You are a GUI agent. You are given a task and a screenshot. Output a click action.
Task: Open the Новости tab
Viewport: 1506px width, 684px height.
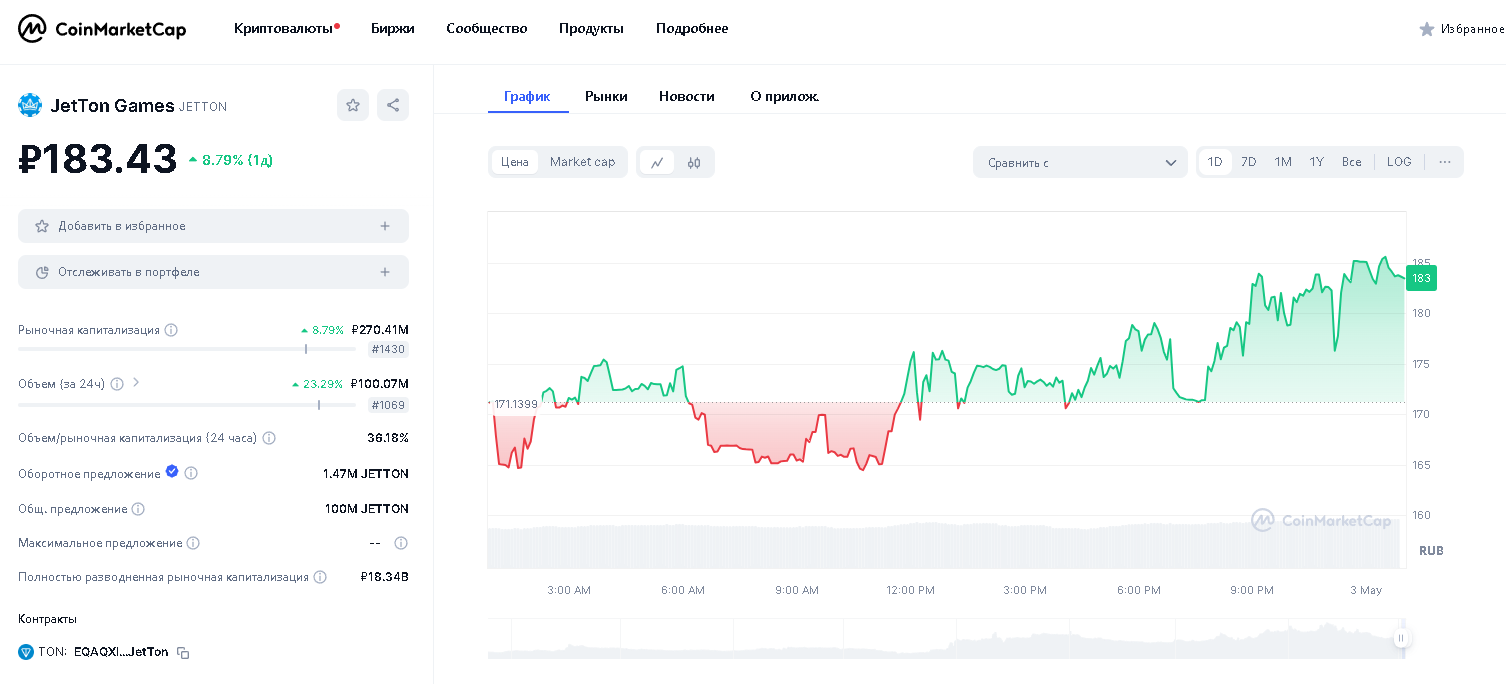click(687, 96)
